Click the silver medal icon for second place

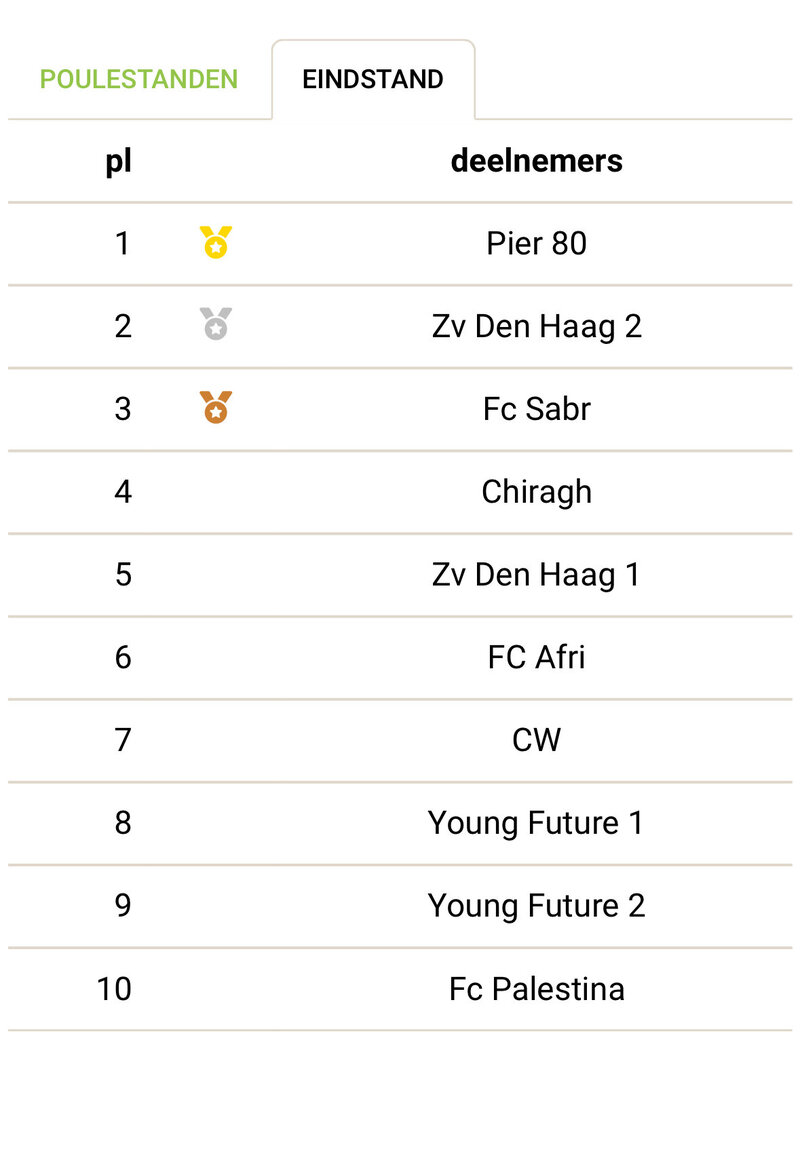[x=216, y=324]
